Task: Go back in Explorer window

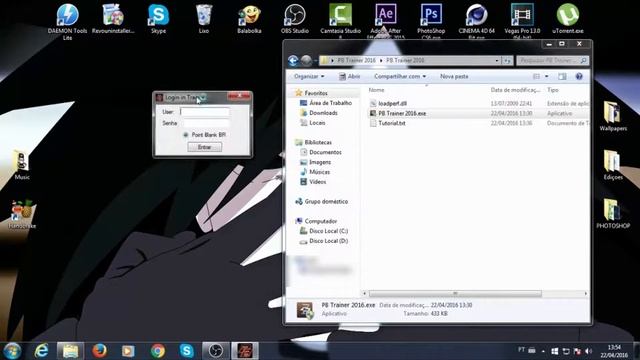Action: tap(293, 61)
